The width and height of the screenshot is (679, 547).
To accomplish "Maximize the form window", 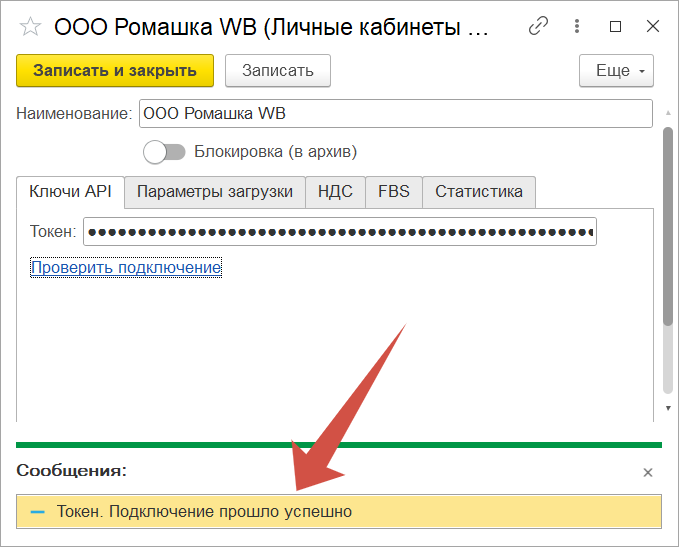I will coord(615,27).
